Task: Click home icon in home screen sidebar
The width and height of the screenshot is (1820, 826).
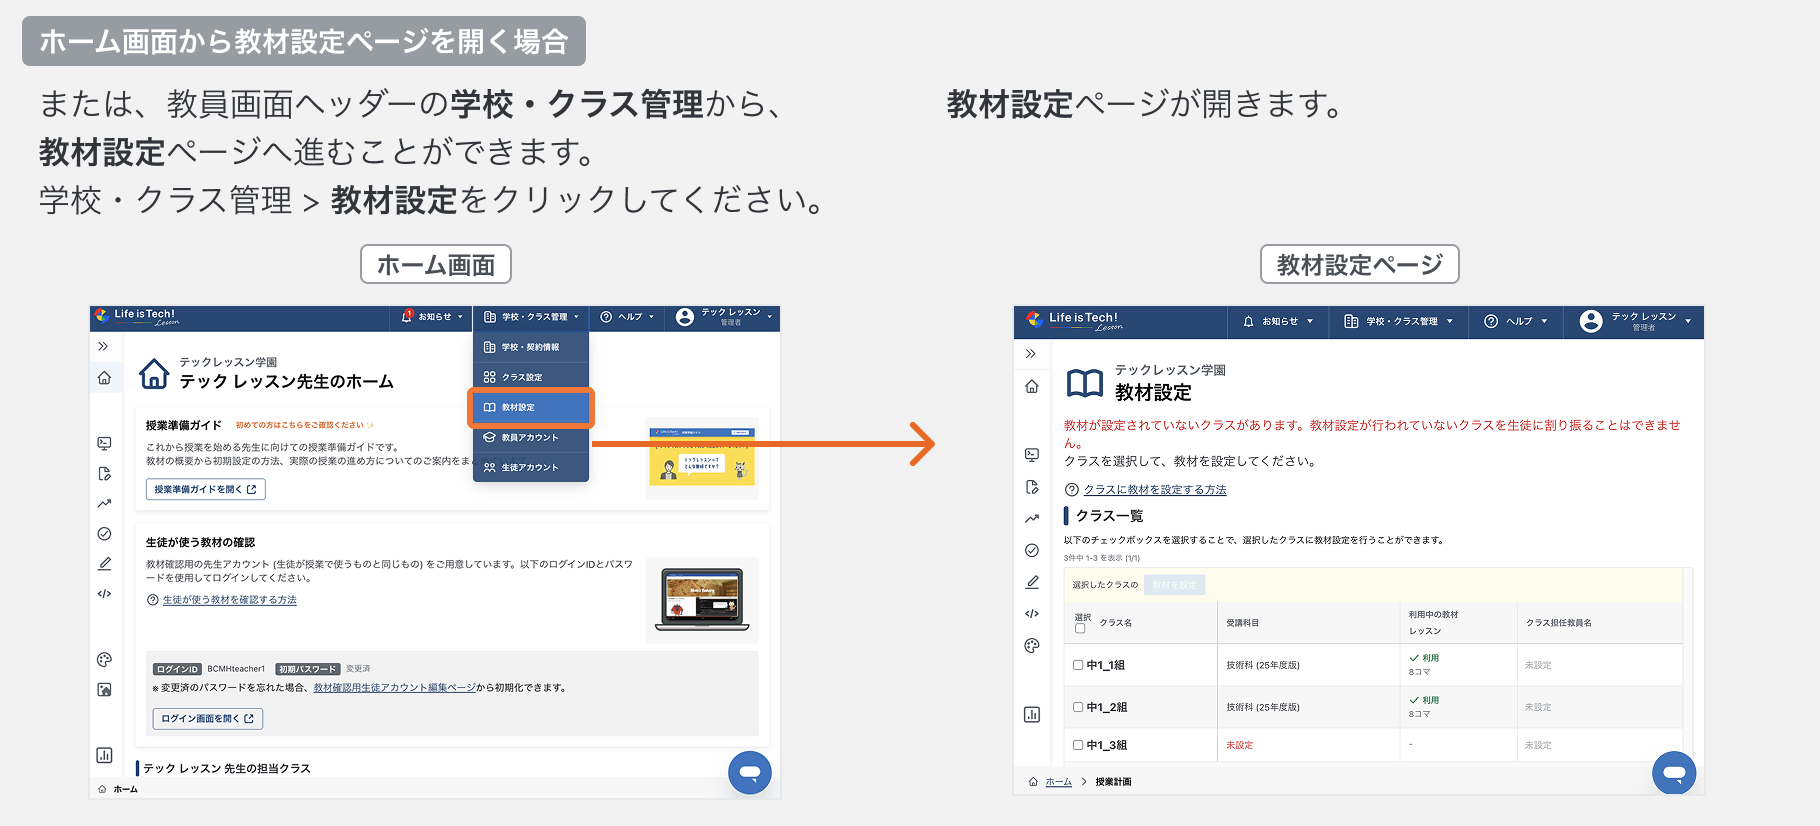Action: pos(104,377)
